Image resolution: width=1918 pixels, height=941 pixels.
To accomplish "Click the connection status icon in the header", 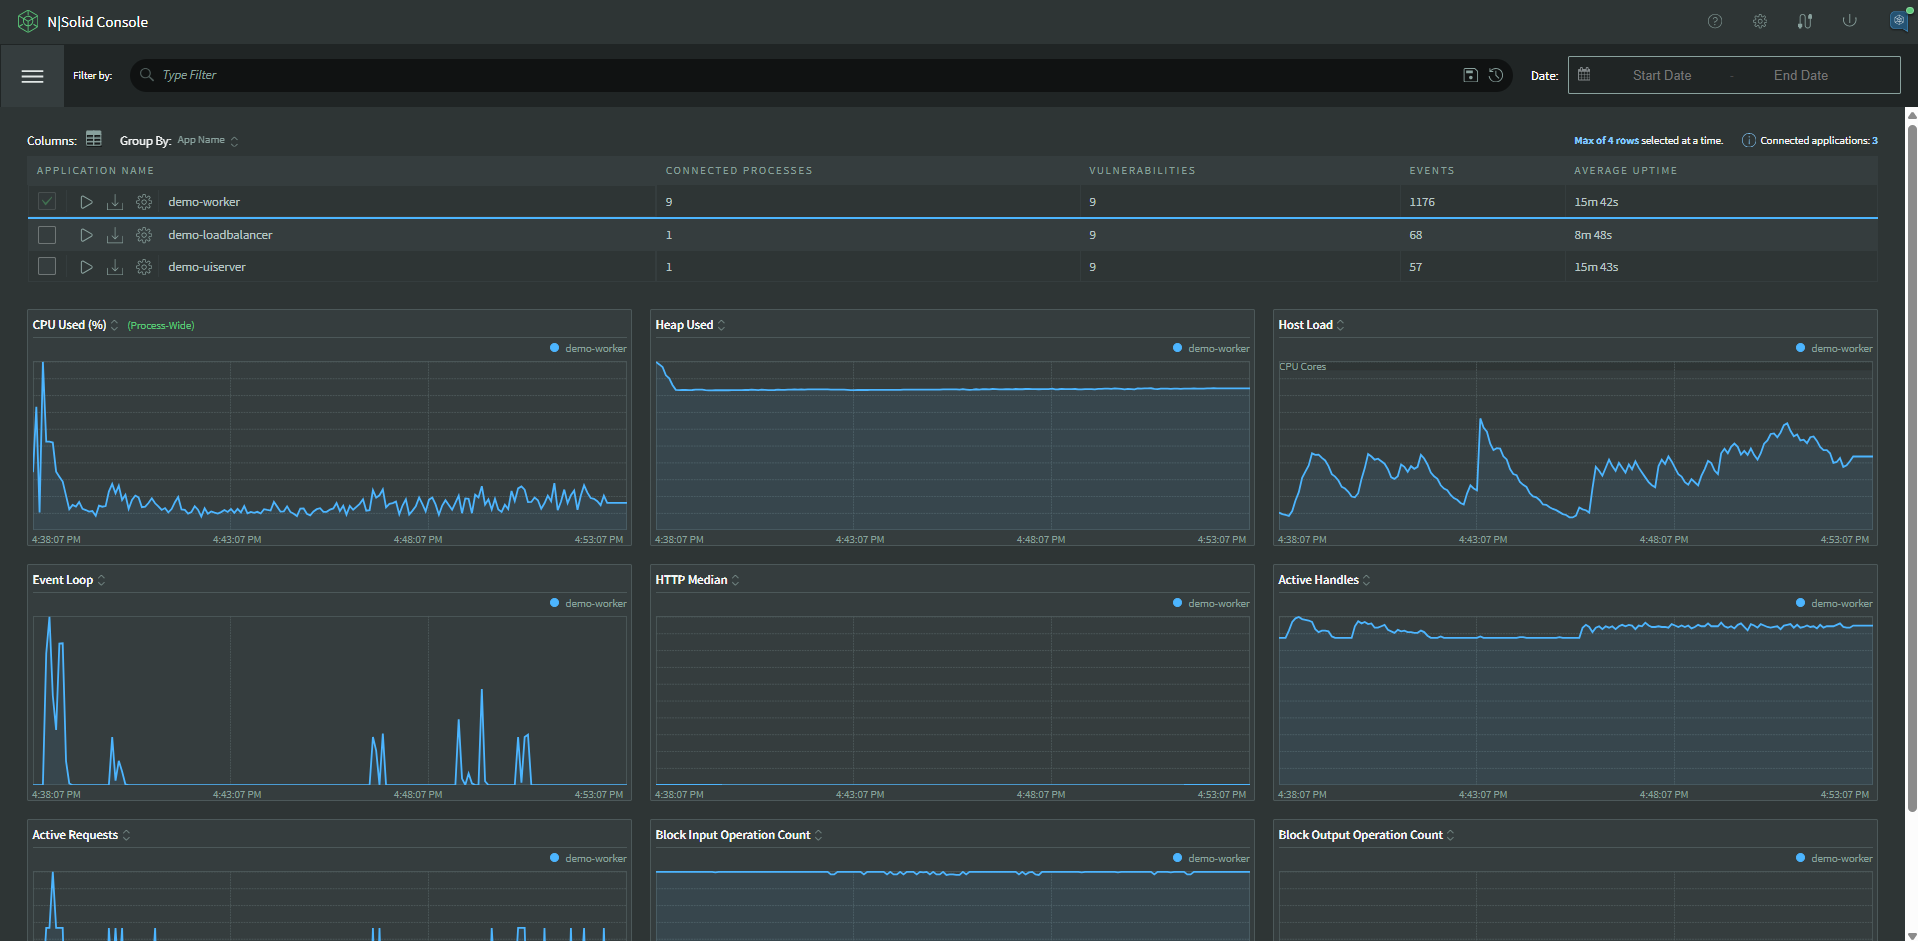I will pyautogui.click(x=1805, y=21).
